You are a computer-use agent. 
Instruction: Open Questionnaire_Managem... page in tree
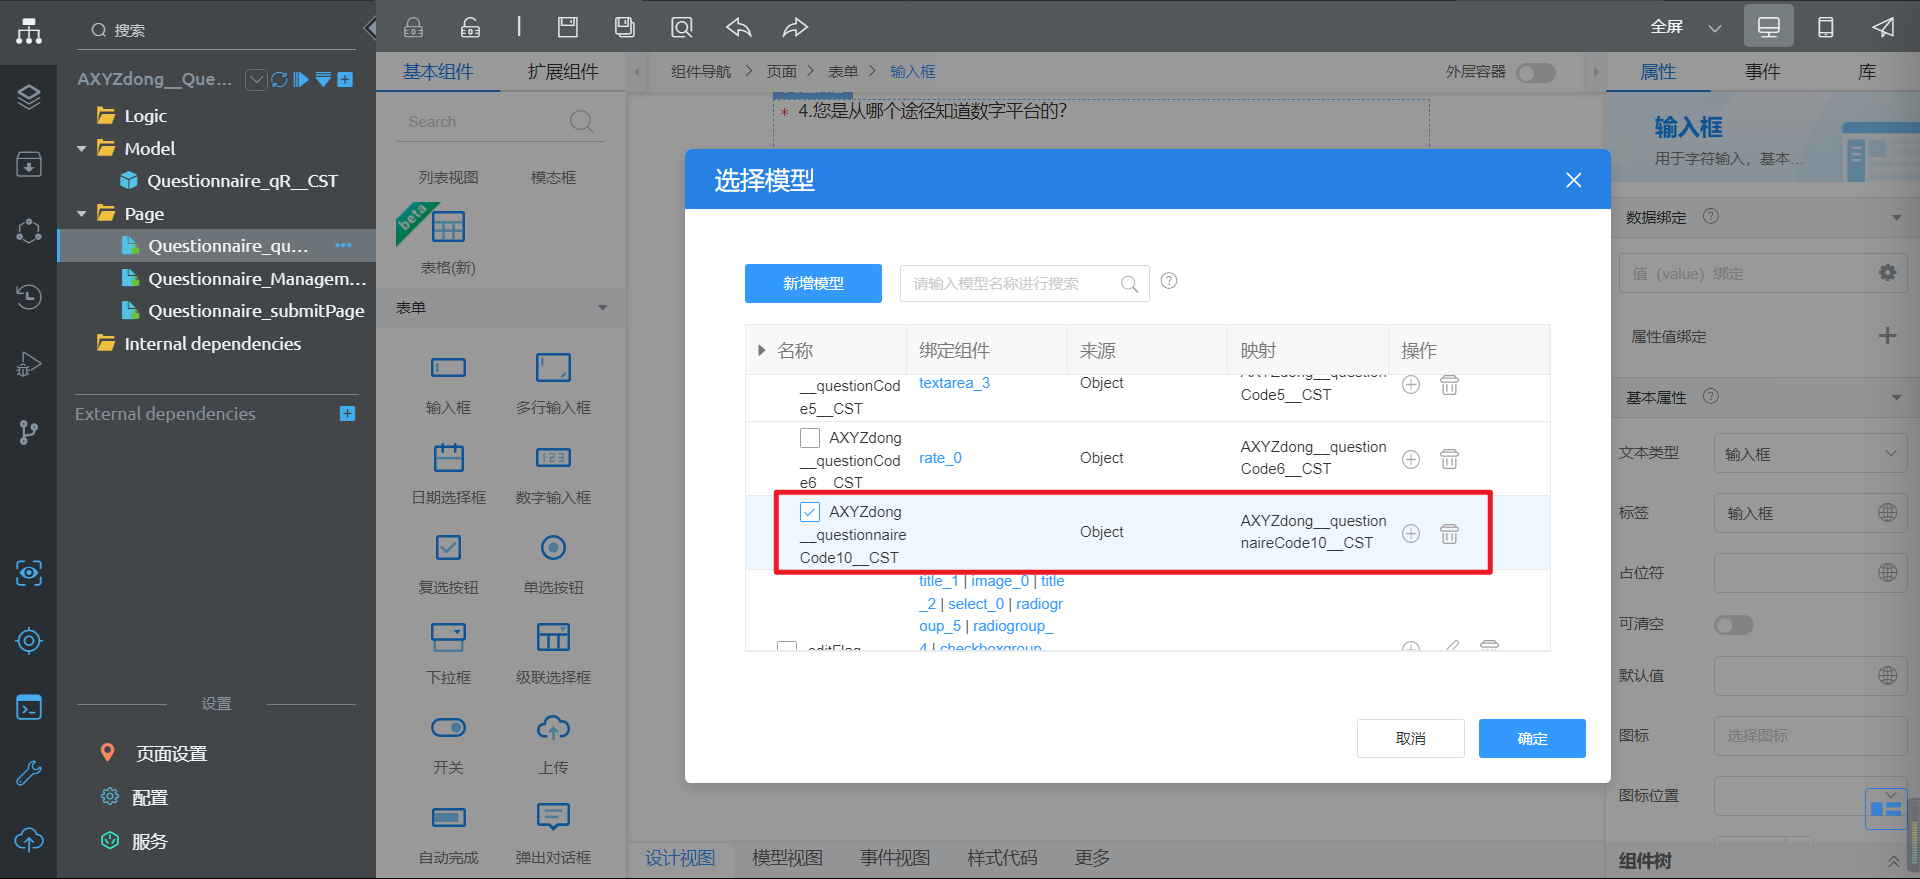pos(257,279)
